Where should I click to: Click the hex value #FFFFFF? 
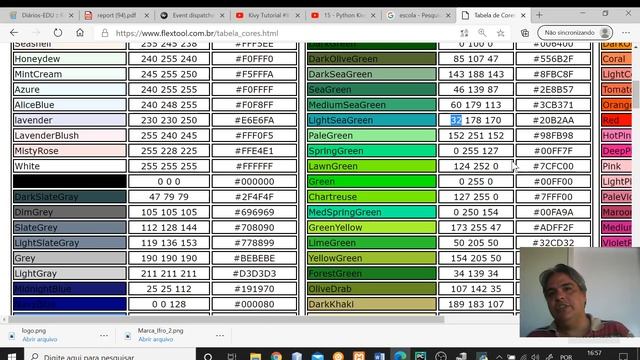[254, 166]
